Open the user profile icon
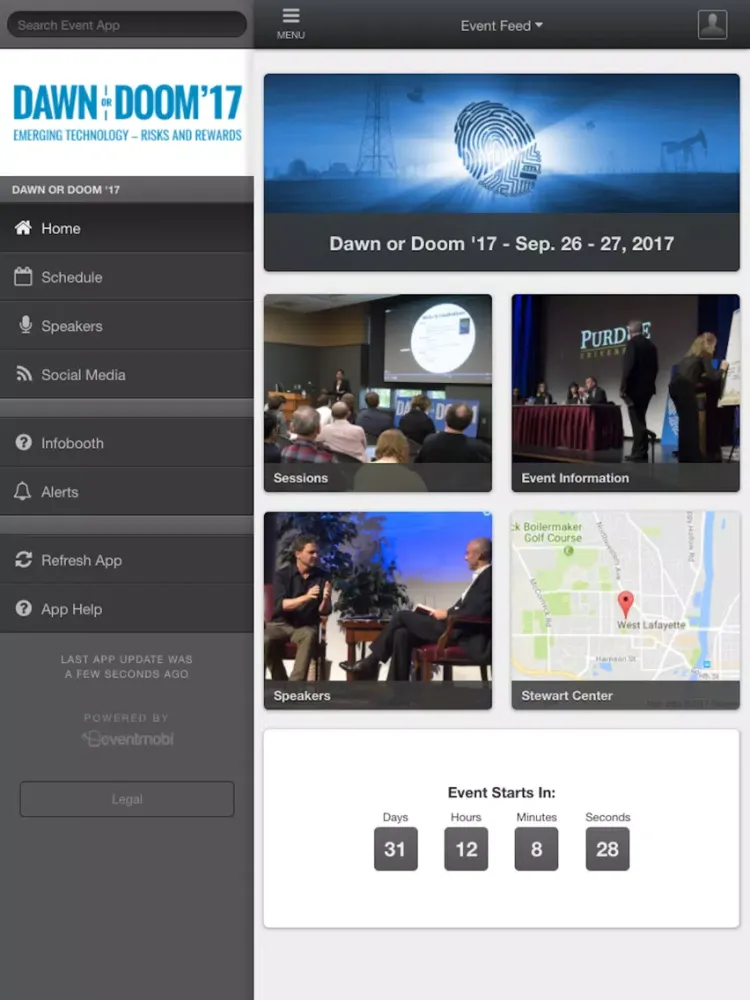750x1000 pixels. 712,25
